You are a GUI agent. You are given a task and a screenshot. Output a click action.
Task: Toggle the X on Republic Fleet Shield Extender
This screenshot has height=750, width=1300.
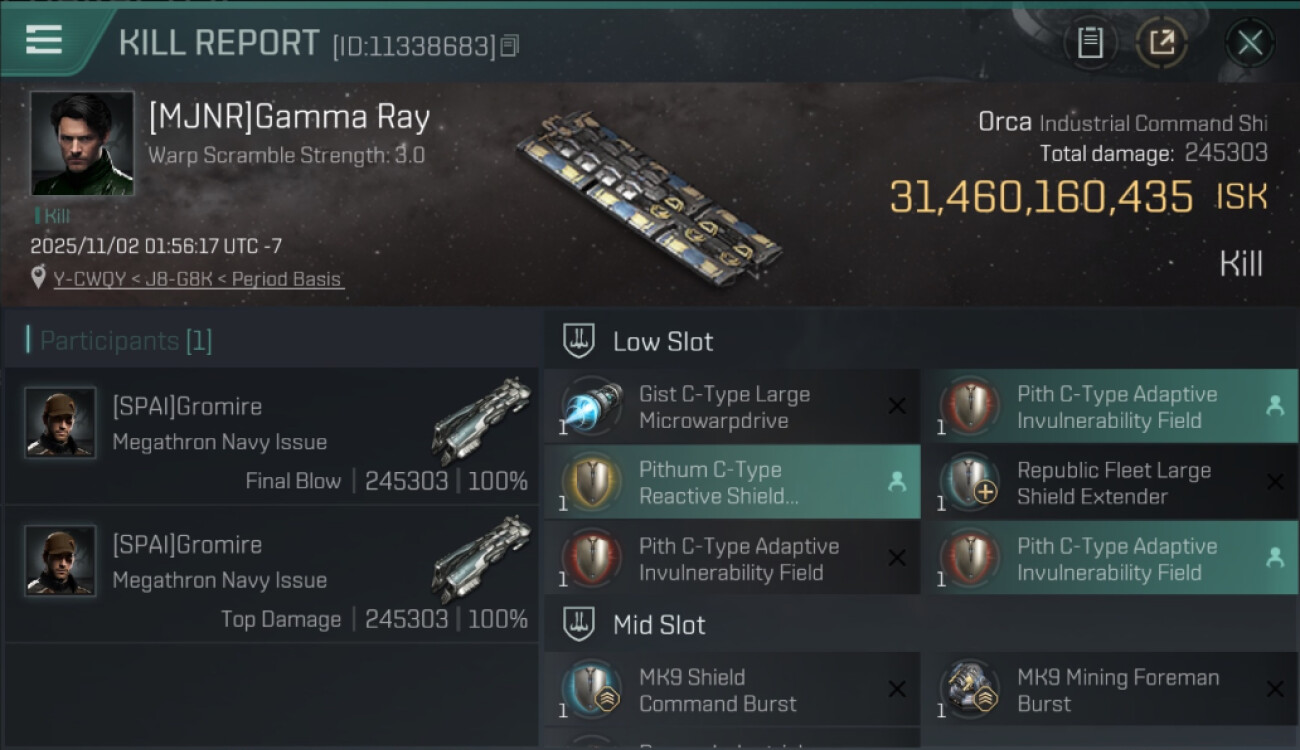pos(1275,482)
